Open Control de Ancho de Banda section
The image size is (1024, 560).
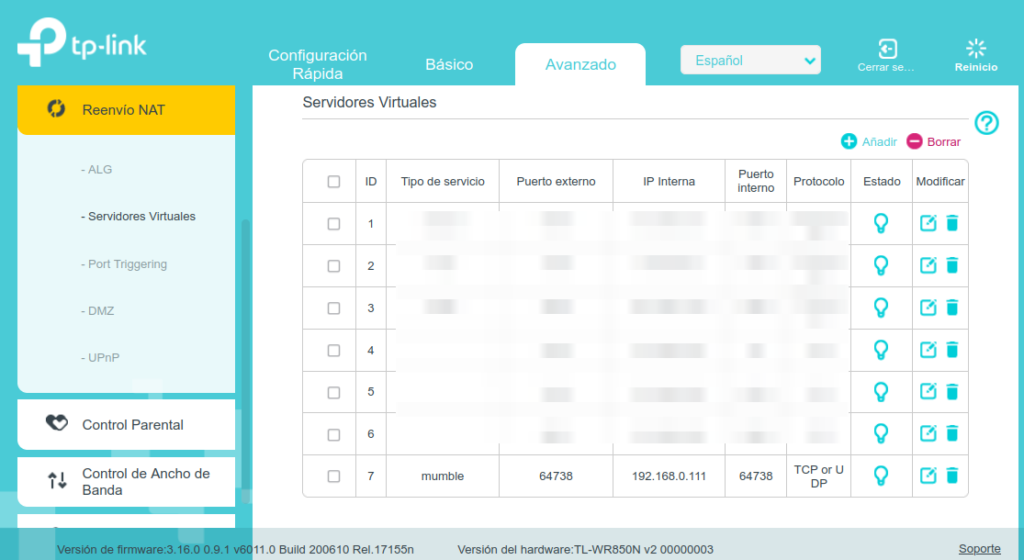(126, 482)
